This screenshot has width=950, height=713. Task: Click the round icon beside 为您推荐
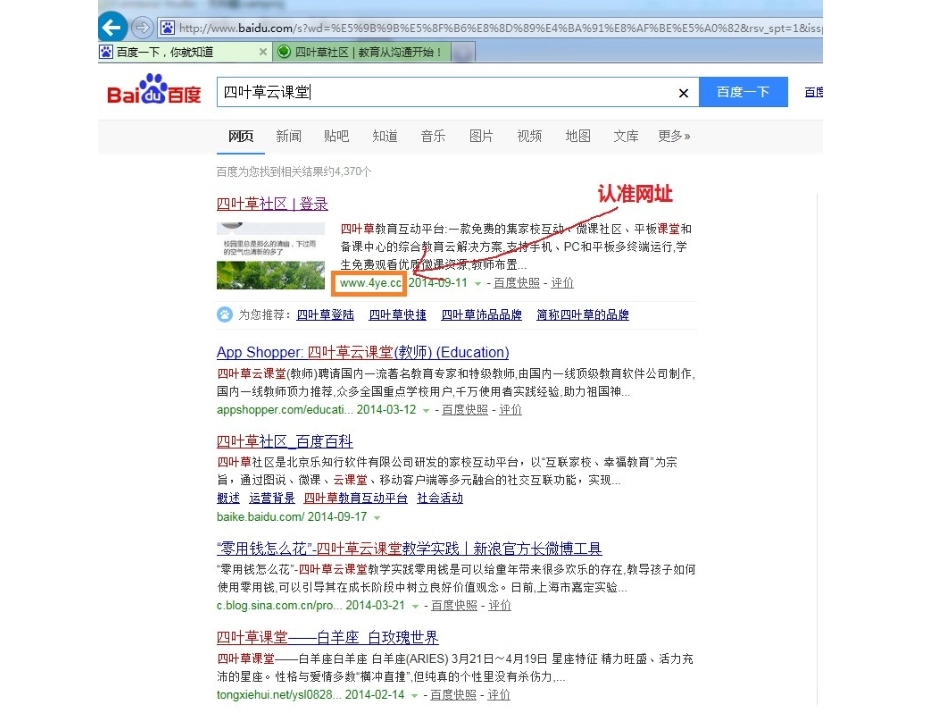[x=225, y=314]
